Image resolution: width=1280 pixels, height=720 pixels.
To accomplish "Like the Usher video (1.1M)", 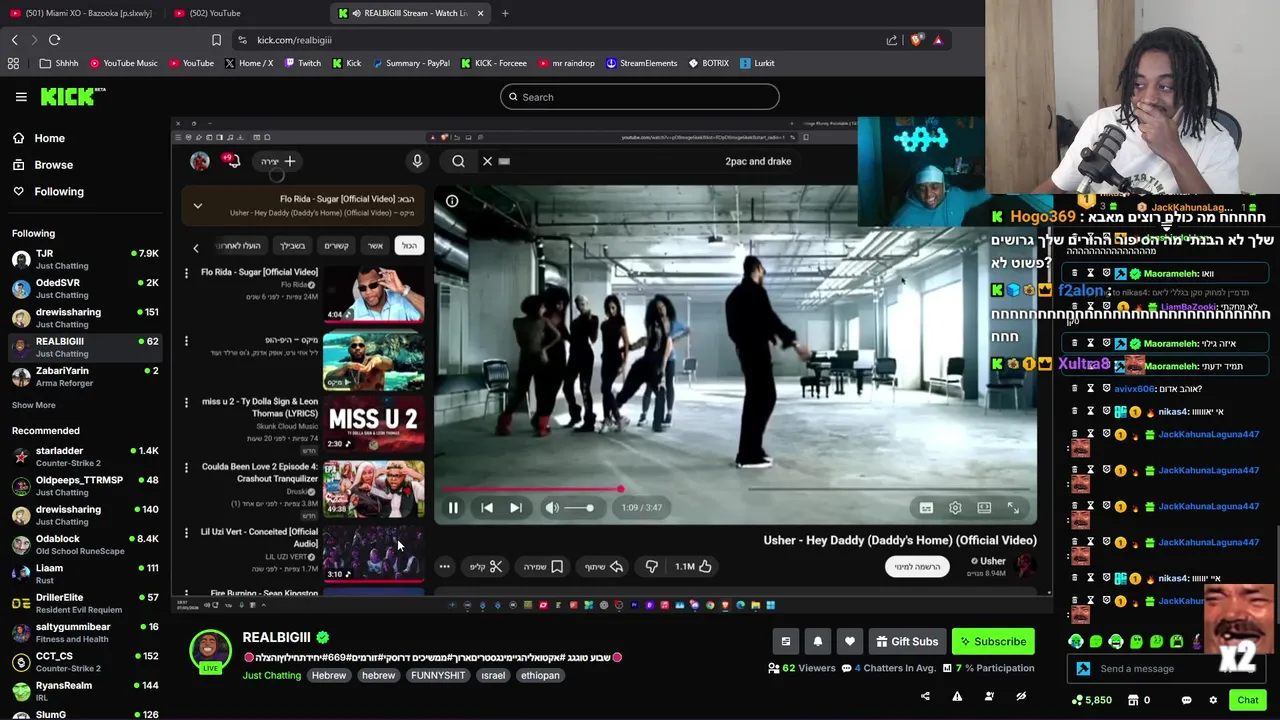I will click(693, 566).
